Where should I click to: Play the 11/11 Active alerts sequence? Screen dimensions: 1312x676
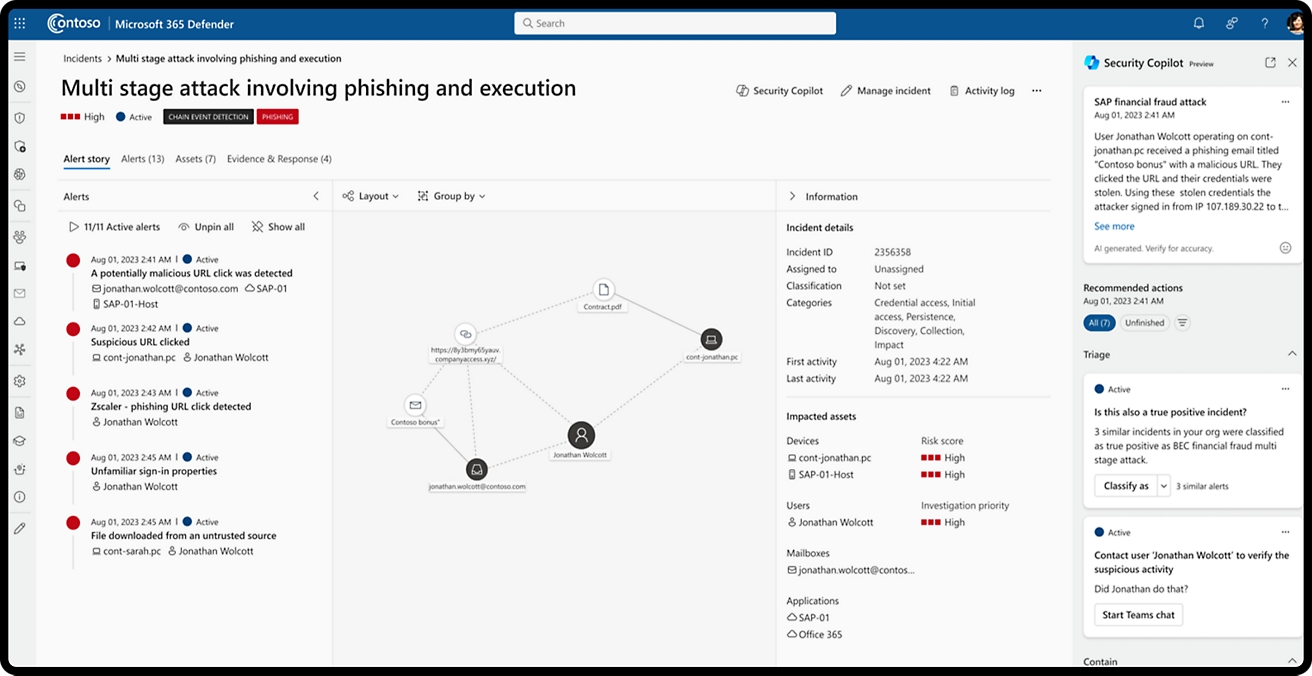pyautogui.click(x=115, y=227)
